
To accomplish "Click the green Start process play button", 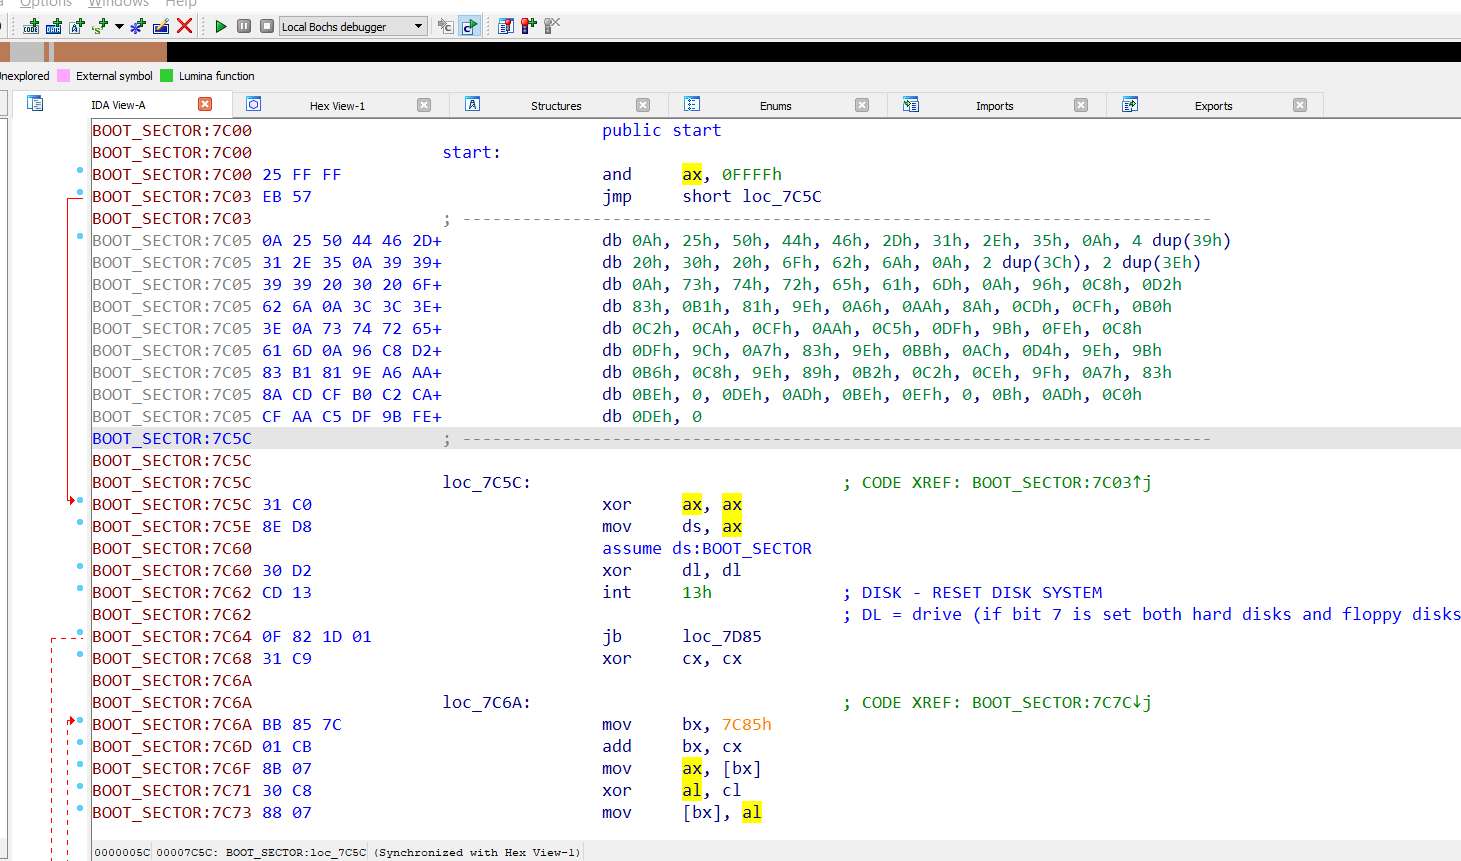I will click(x=221, y=26).
